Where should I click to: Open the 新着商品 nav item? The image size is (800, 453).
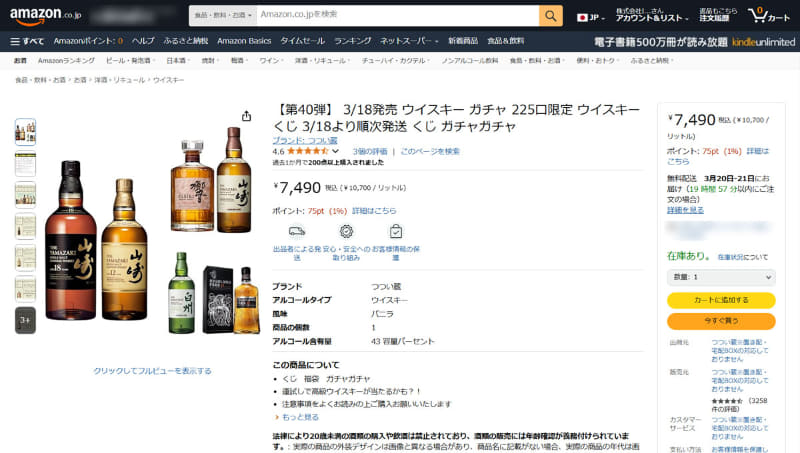coord(463,41)
